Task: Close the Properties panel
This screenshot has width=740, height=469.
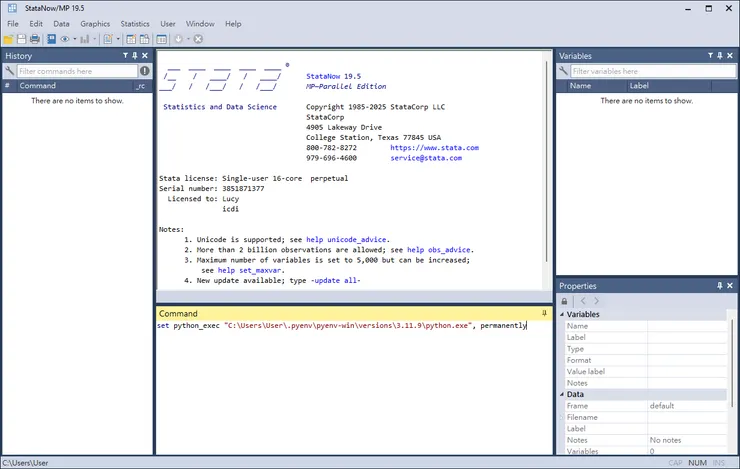Action: (730, 286)
